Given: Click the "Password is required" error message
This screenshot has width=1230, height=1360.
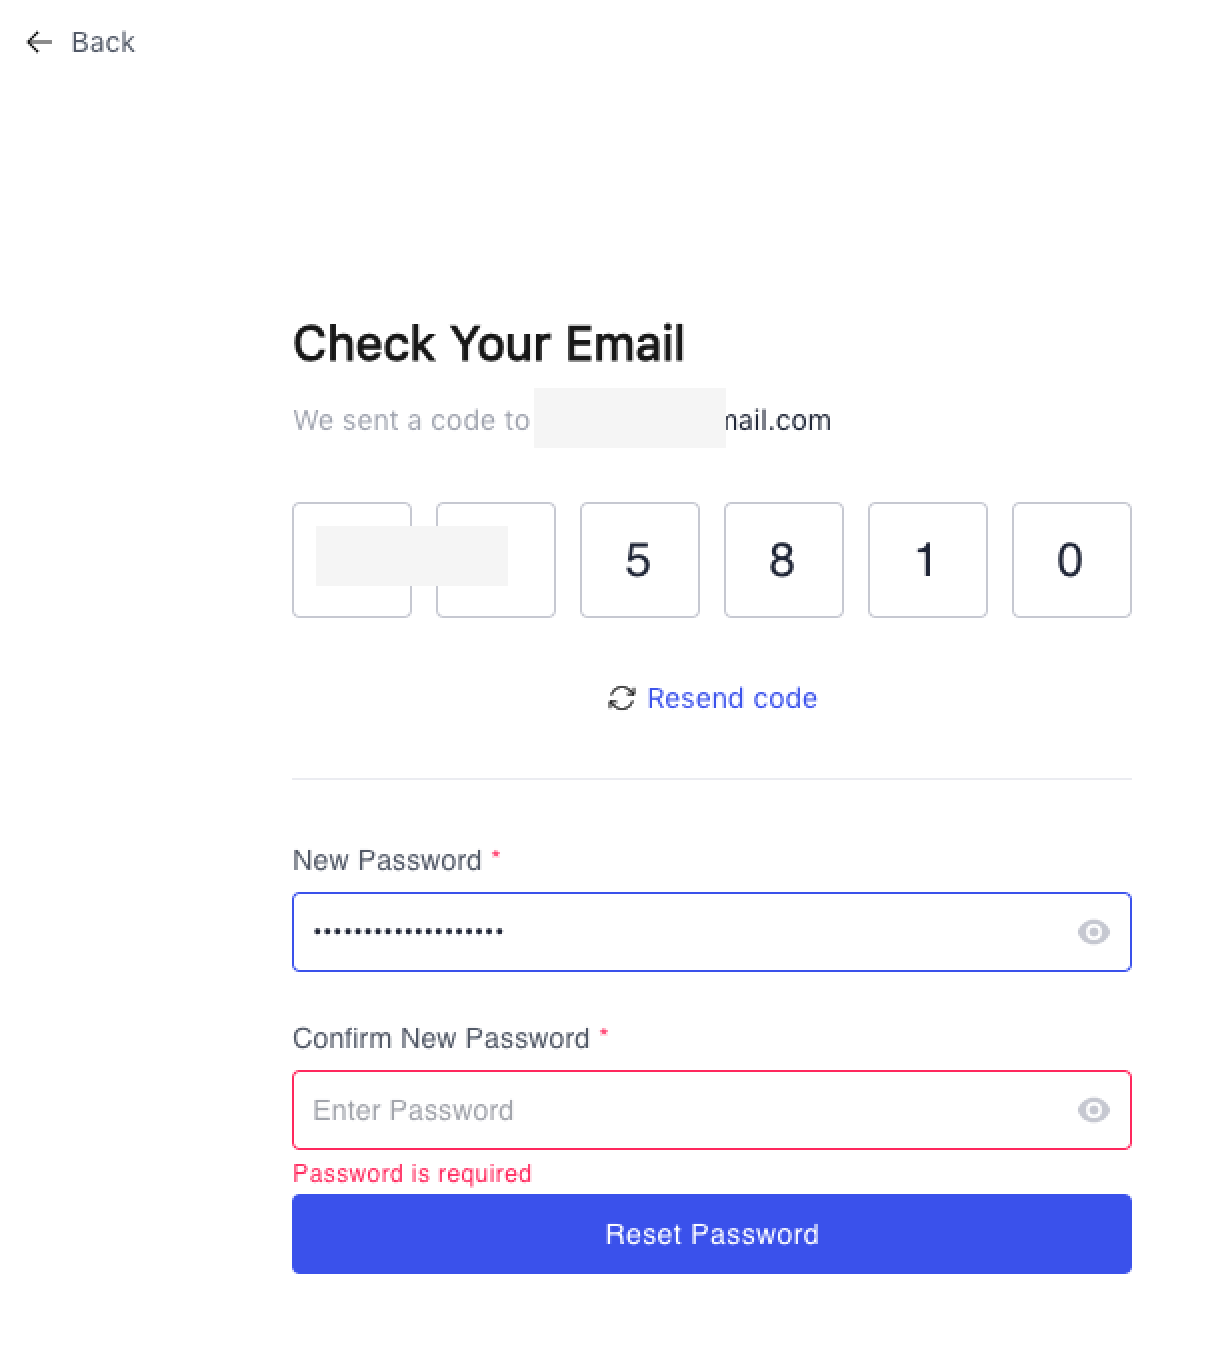Looking at the screenshot, I should coord(412,1173).
